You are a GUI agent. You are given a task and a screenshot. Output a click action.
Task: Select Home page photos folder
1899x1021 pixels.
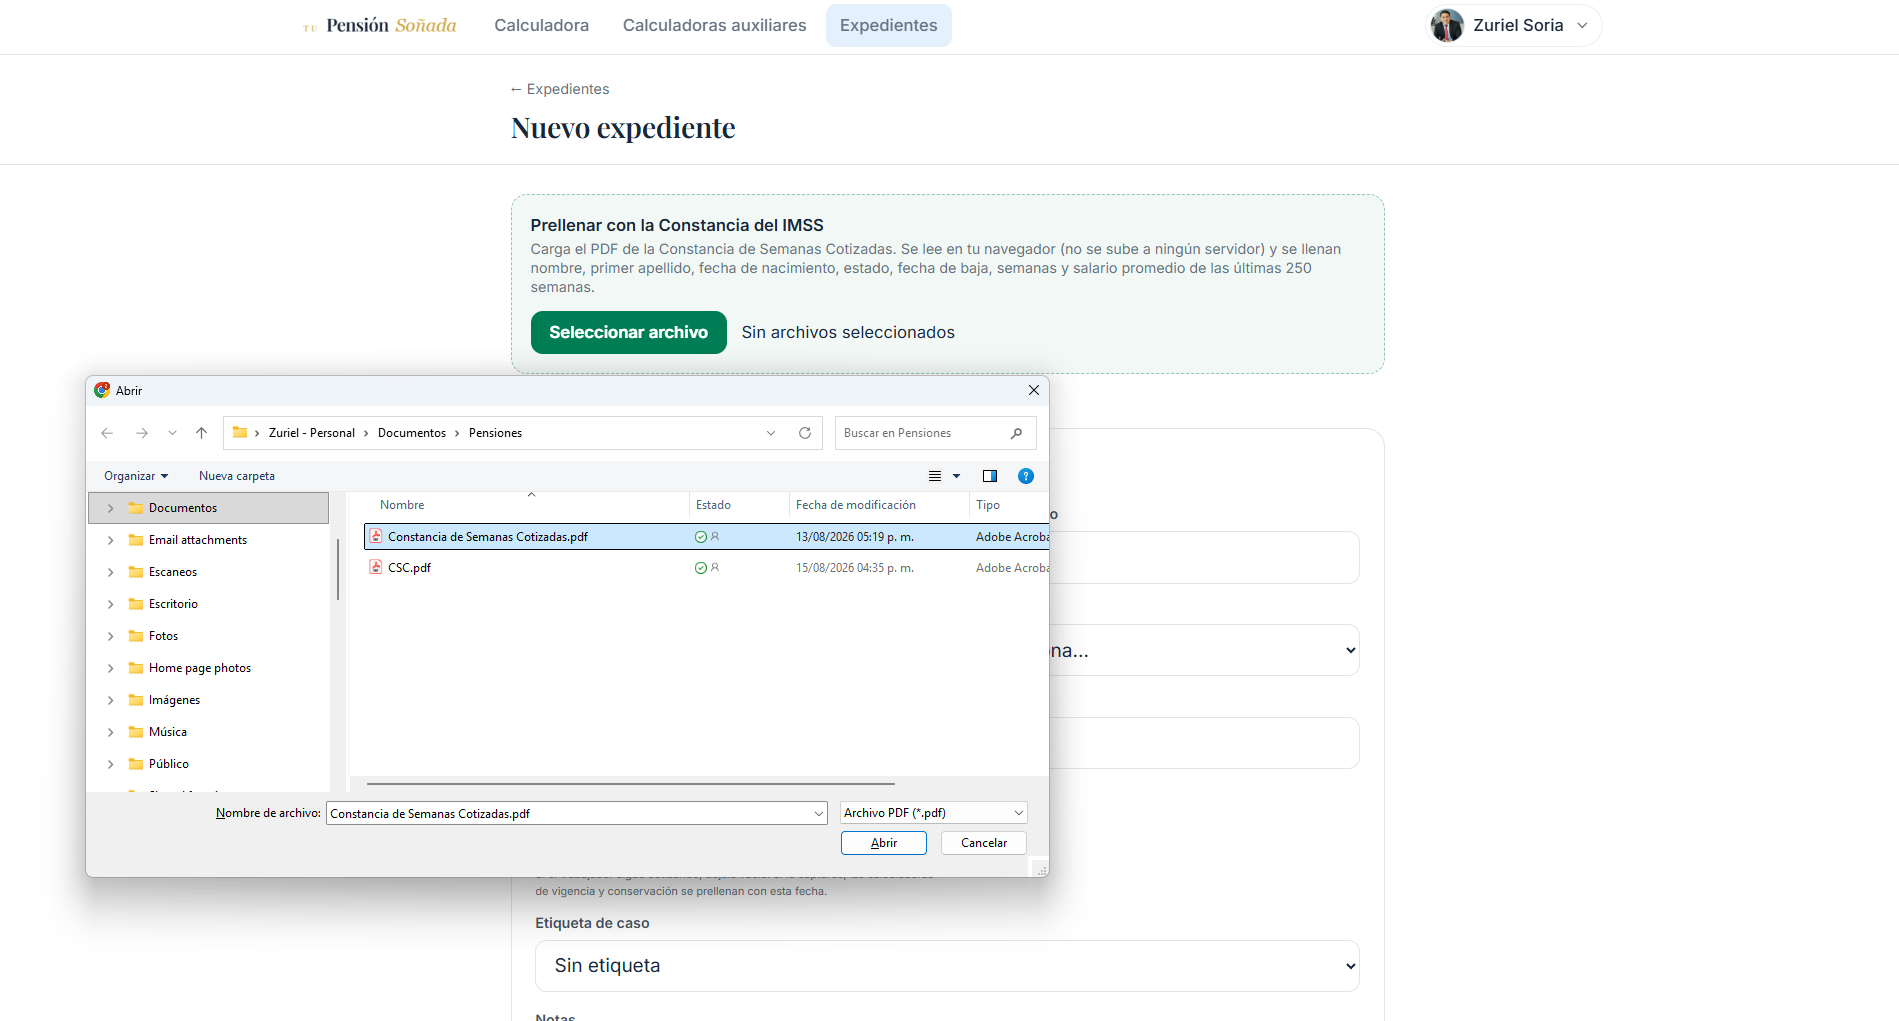[200, 668]
